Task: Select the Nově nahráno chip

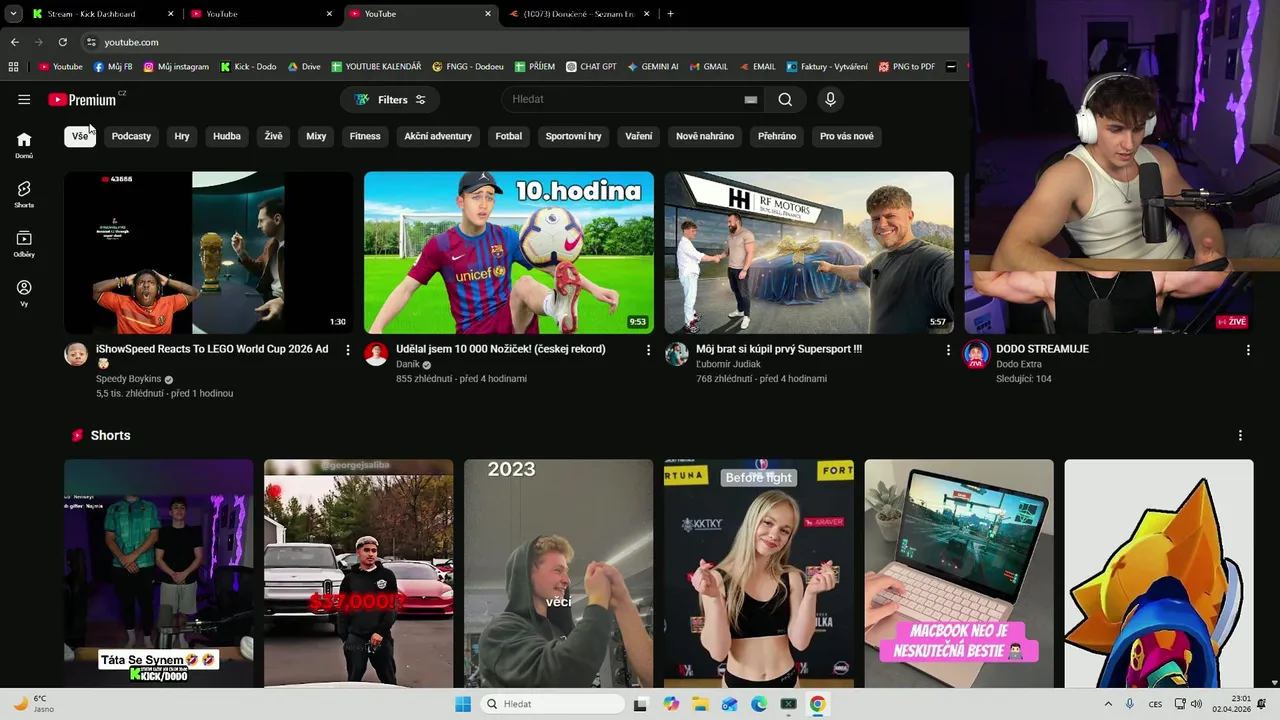Action: 705,136
